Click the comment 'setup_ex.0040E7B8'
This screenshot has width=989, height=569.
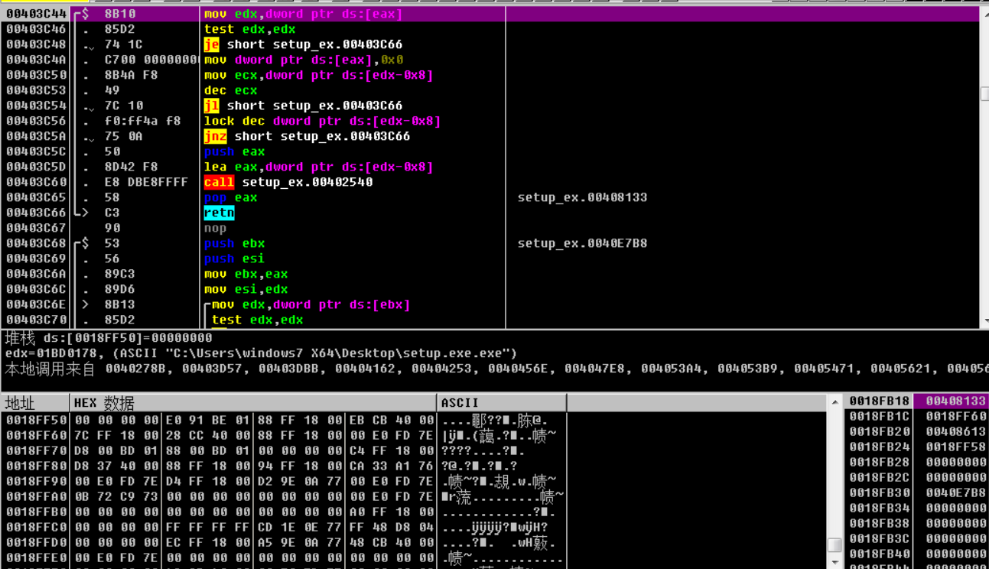(x=582, y=243)
